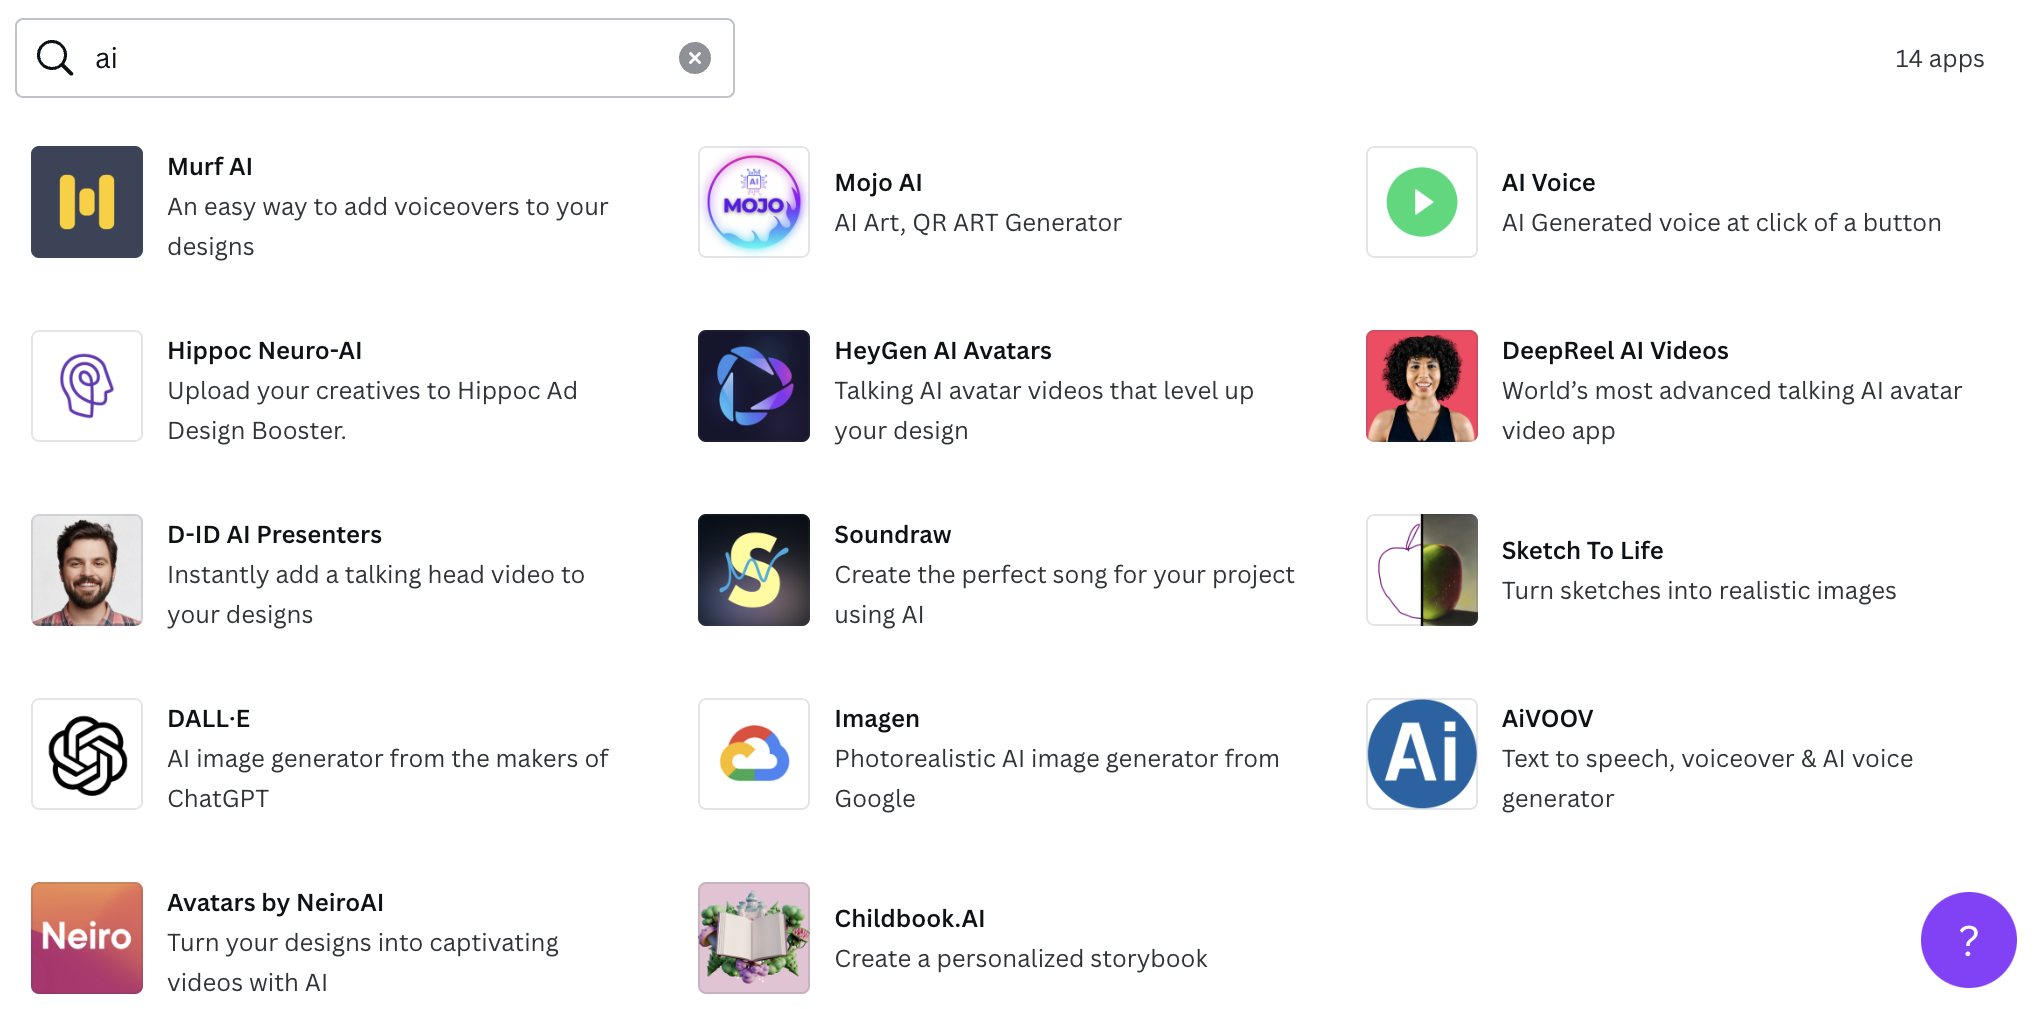2036x1009 pixels.
Task: Select the Childbook.AI storybook thumbnail
Action: 754,938
